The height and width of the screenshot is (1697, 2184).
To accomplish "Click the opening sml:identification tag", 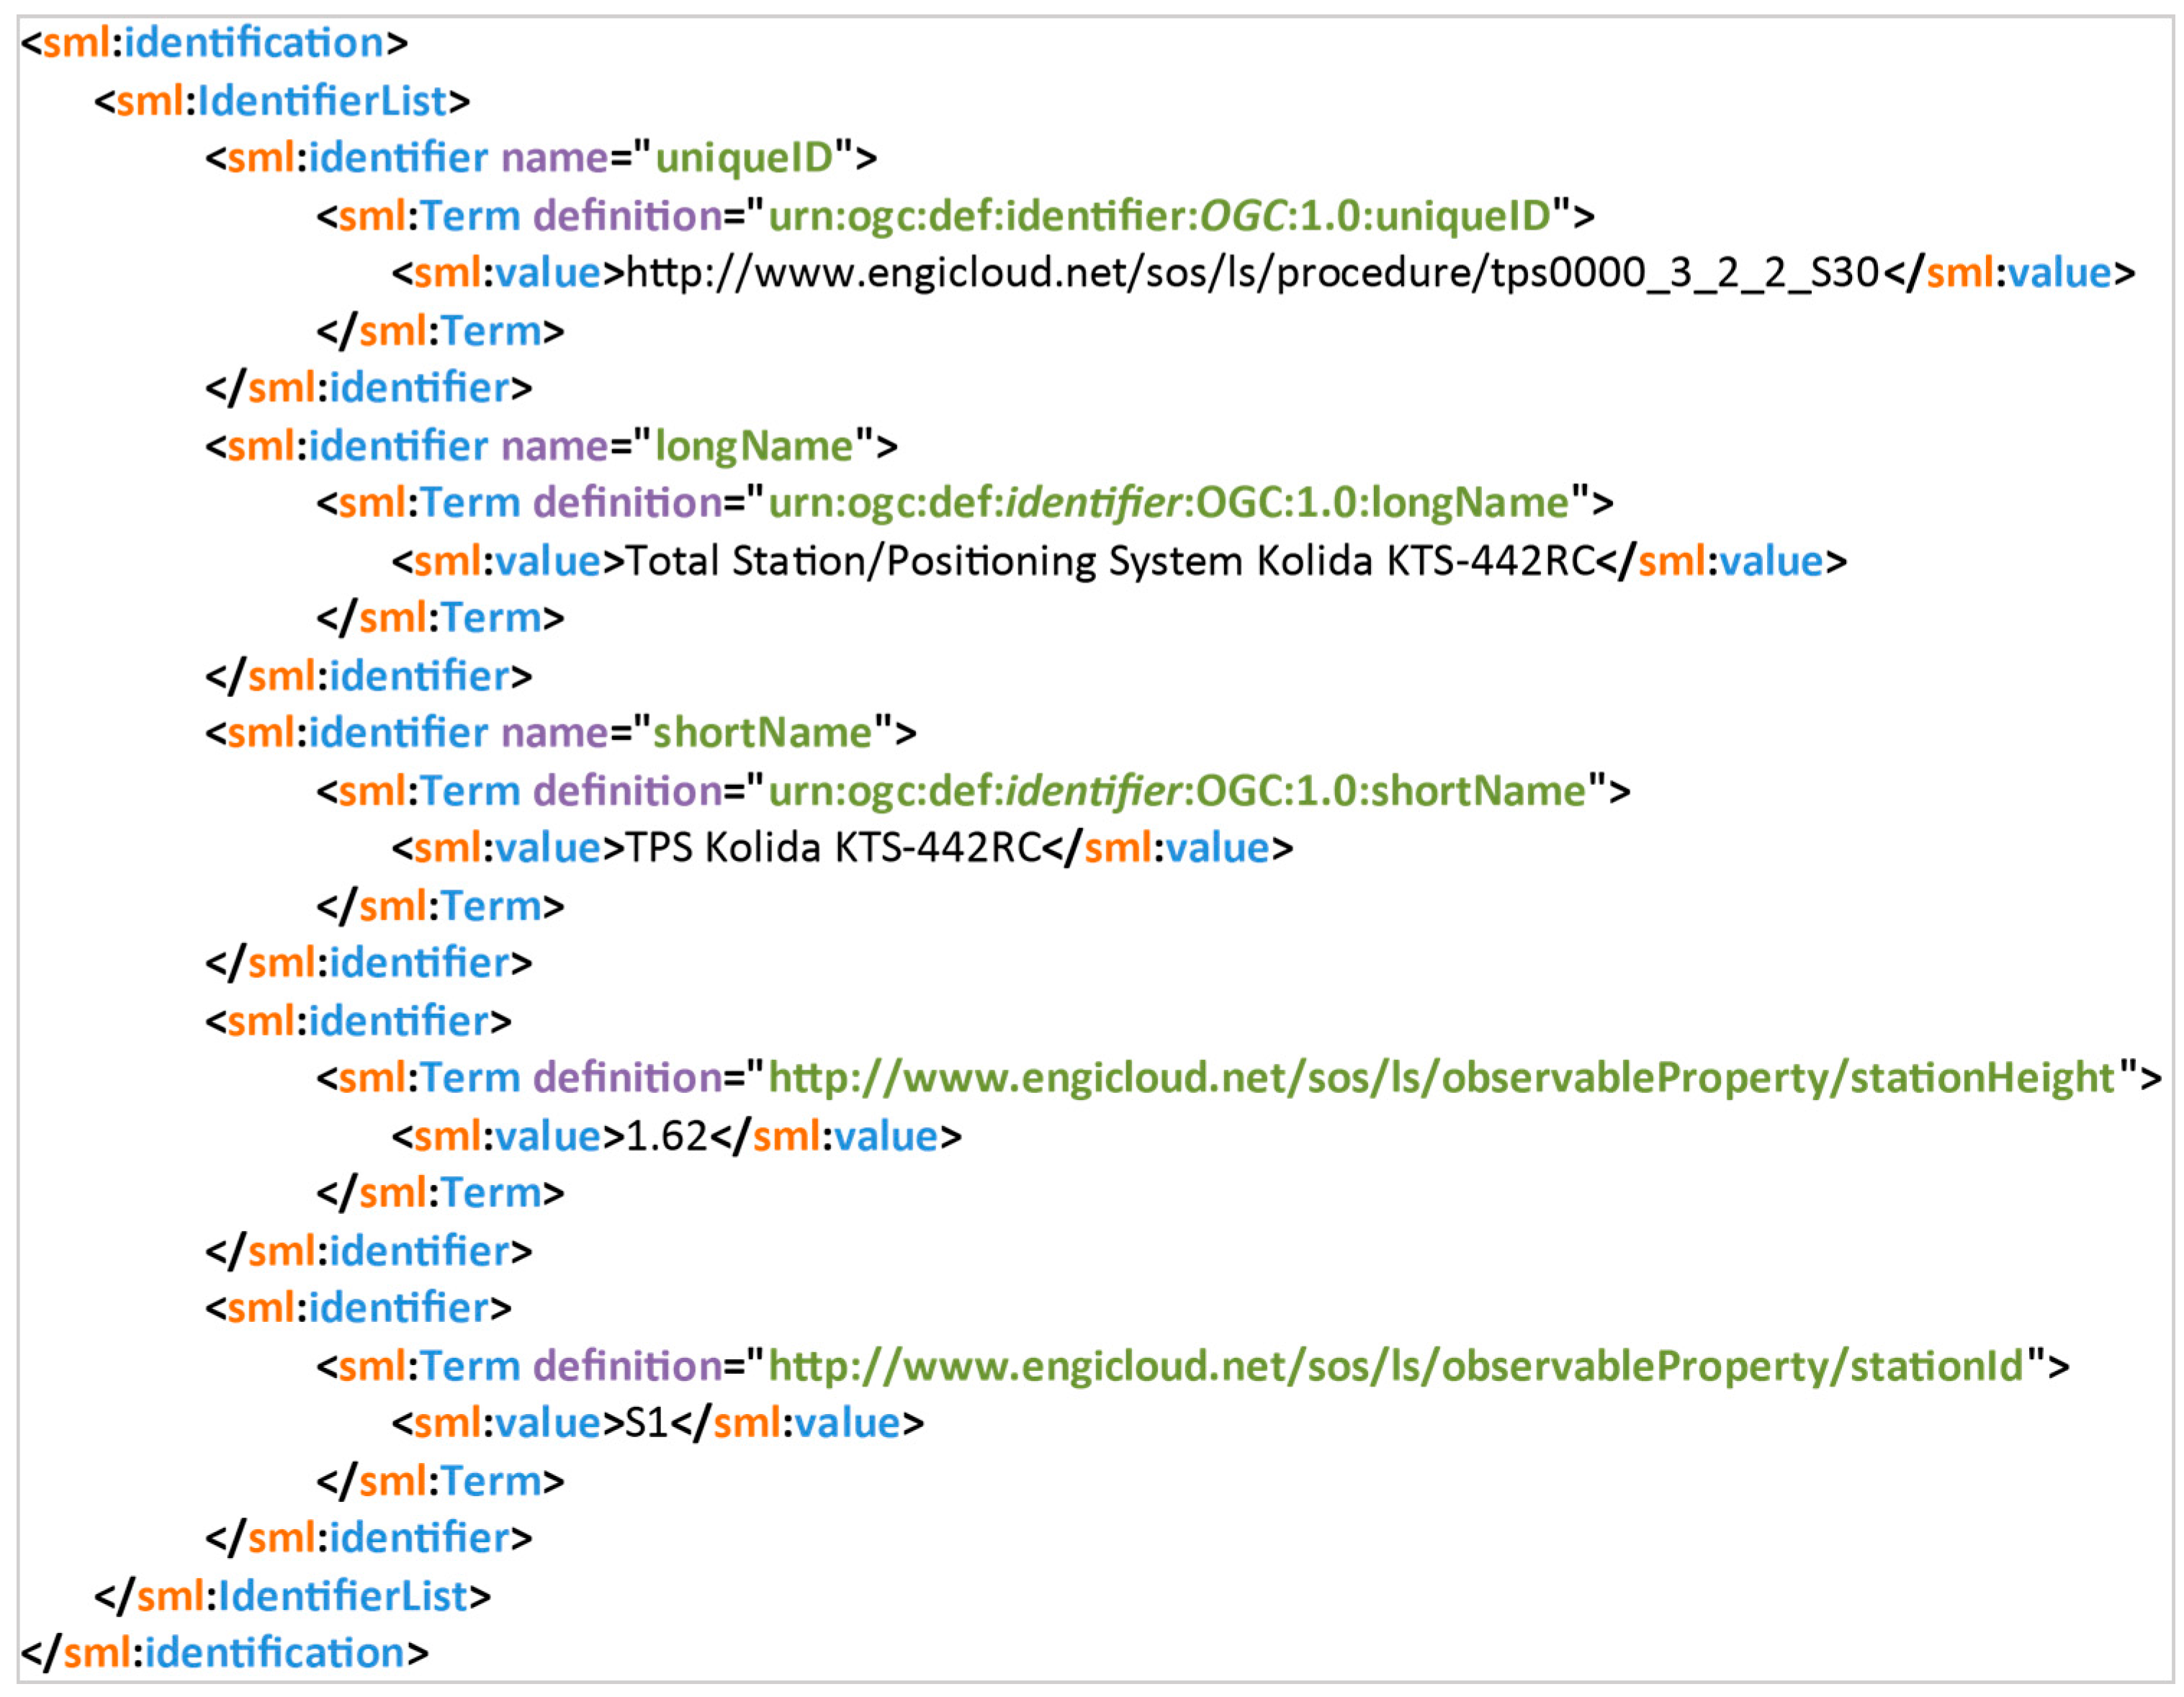I will tap(214, 43).
